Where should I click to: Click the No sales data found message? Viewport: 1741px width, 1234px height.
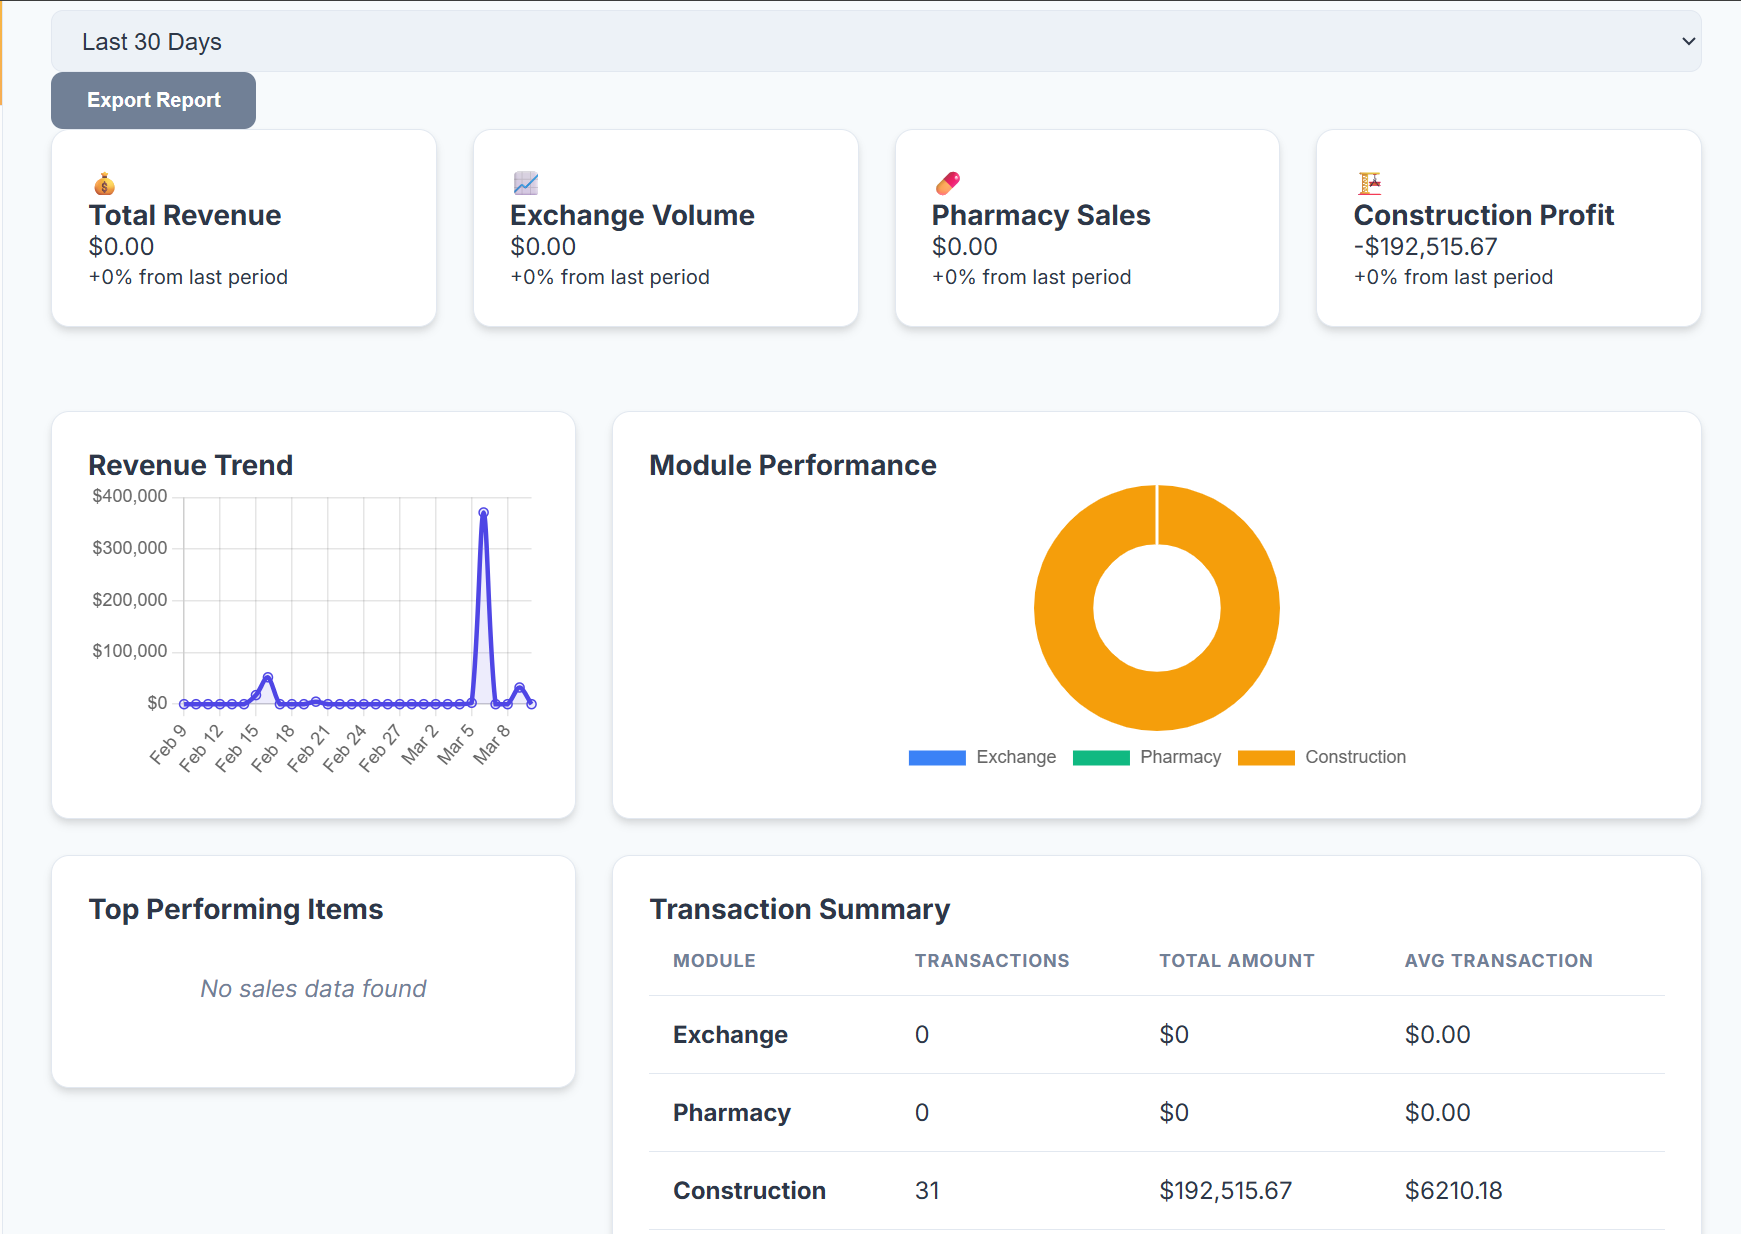(x=313, y=988)
